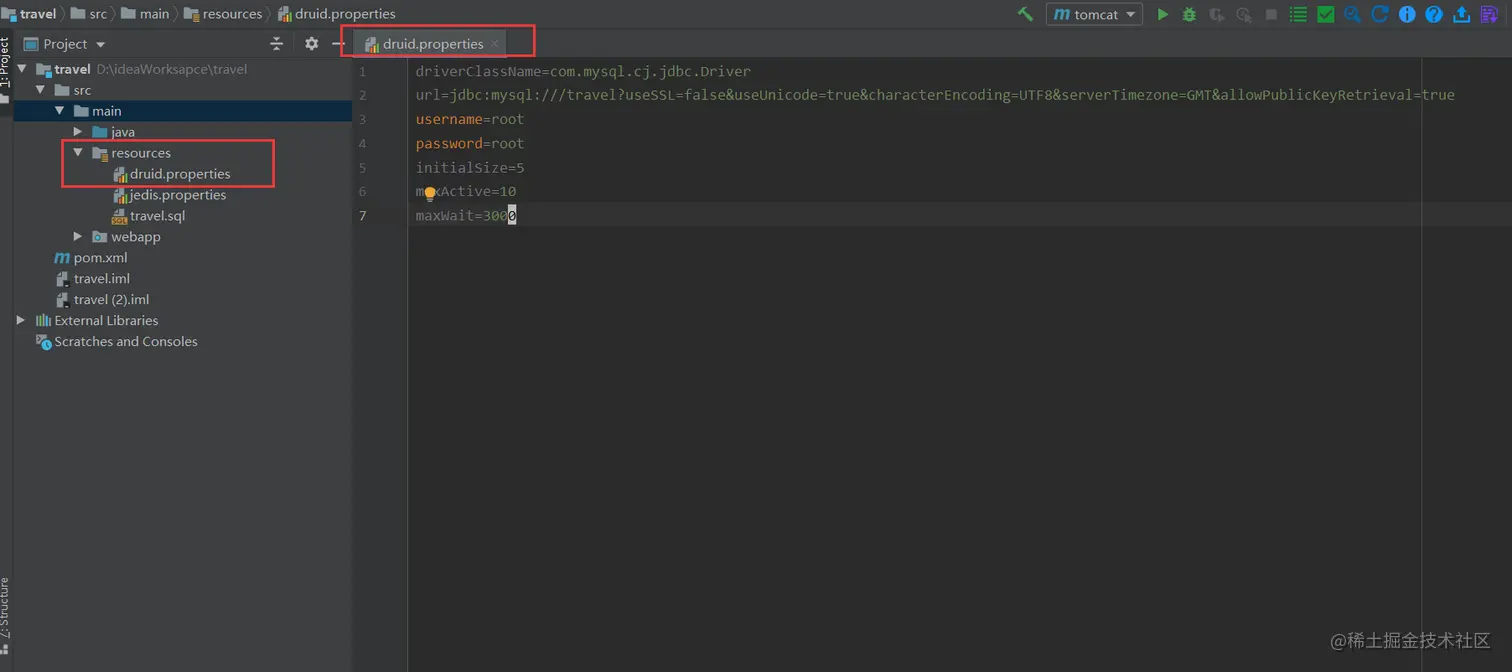
Task: Close the druid.properties editor tab
Action: click(495, 44)
